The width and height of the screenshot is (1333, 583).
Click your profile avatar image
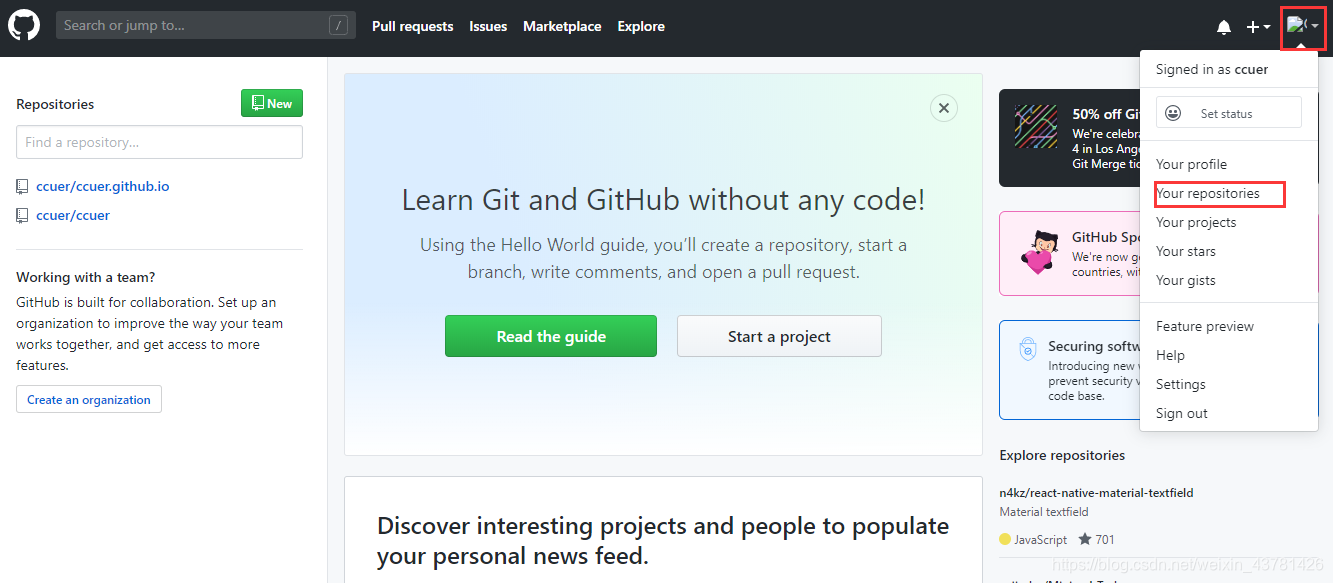tap(1296, 26)
